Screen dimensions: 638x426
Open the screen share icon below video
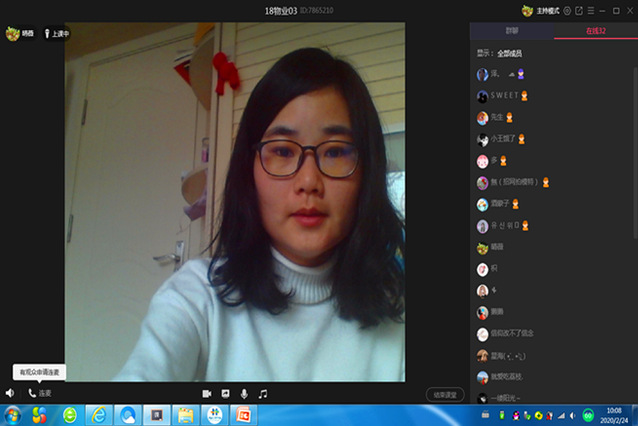pyautogui.click(x=225, y=394)
